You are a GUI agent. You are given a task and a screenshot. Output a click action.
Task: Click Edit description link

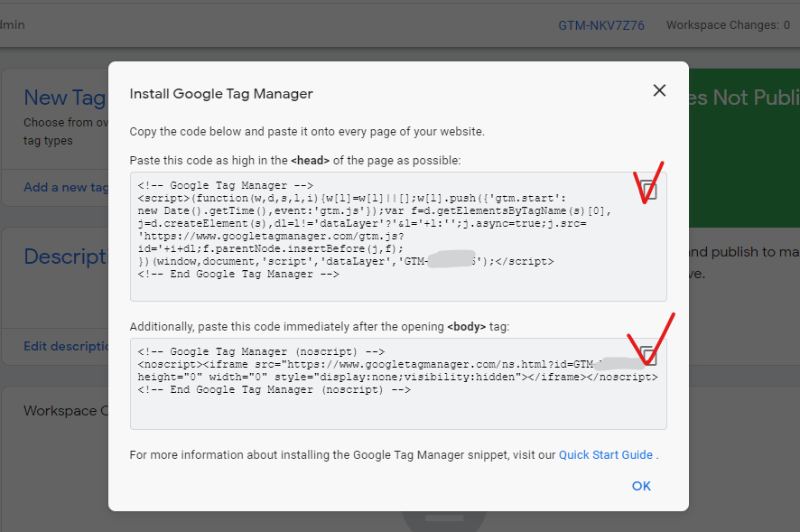click(66, 346)
